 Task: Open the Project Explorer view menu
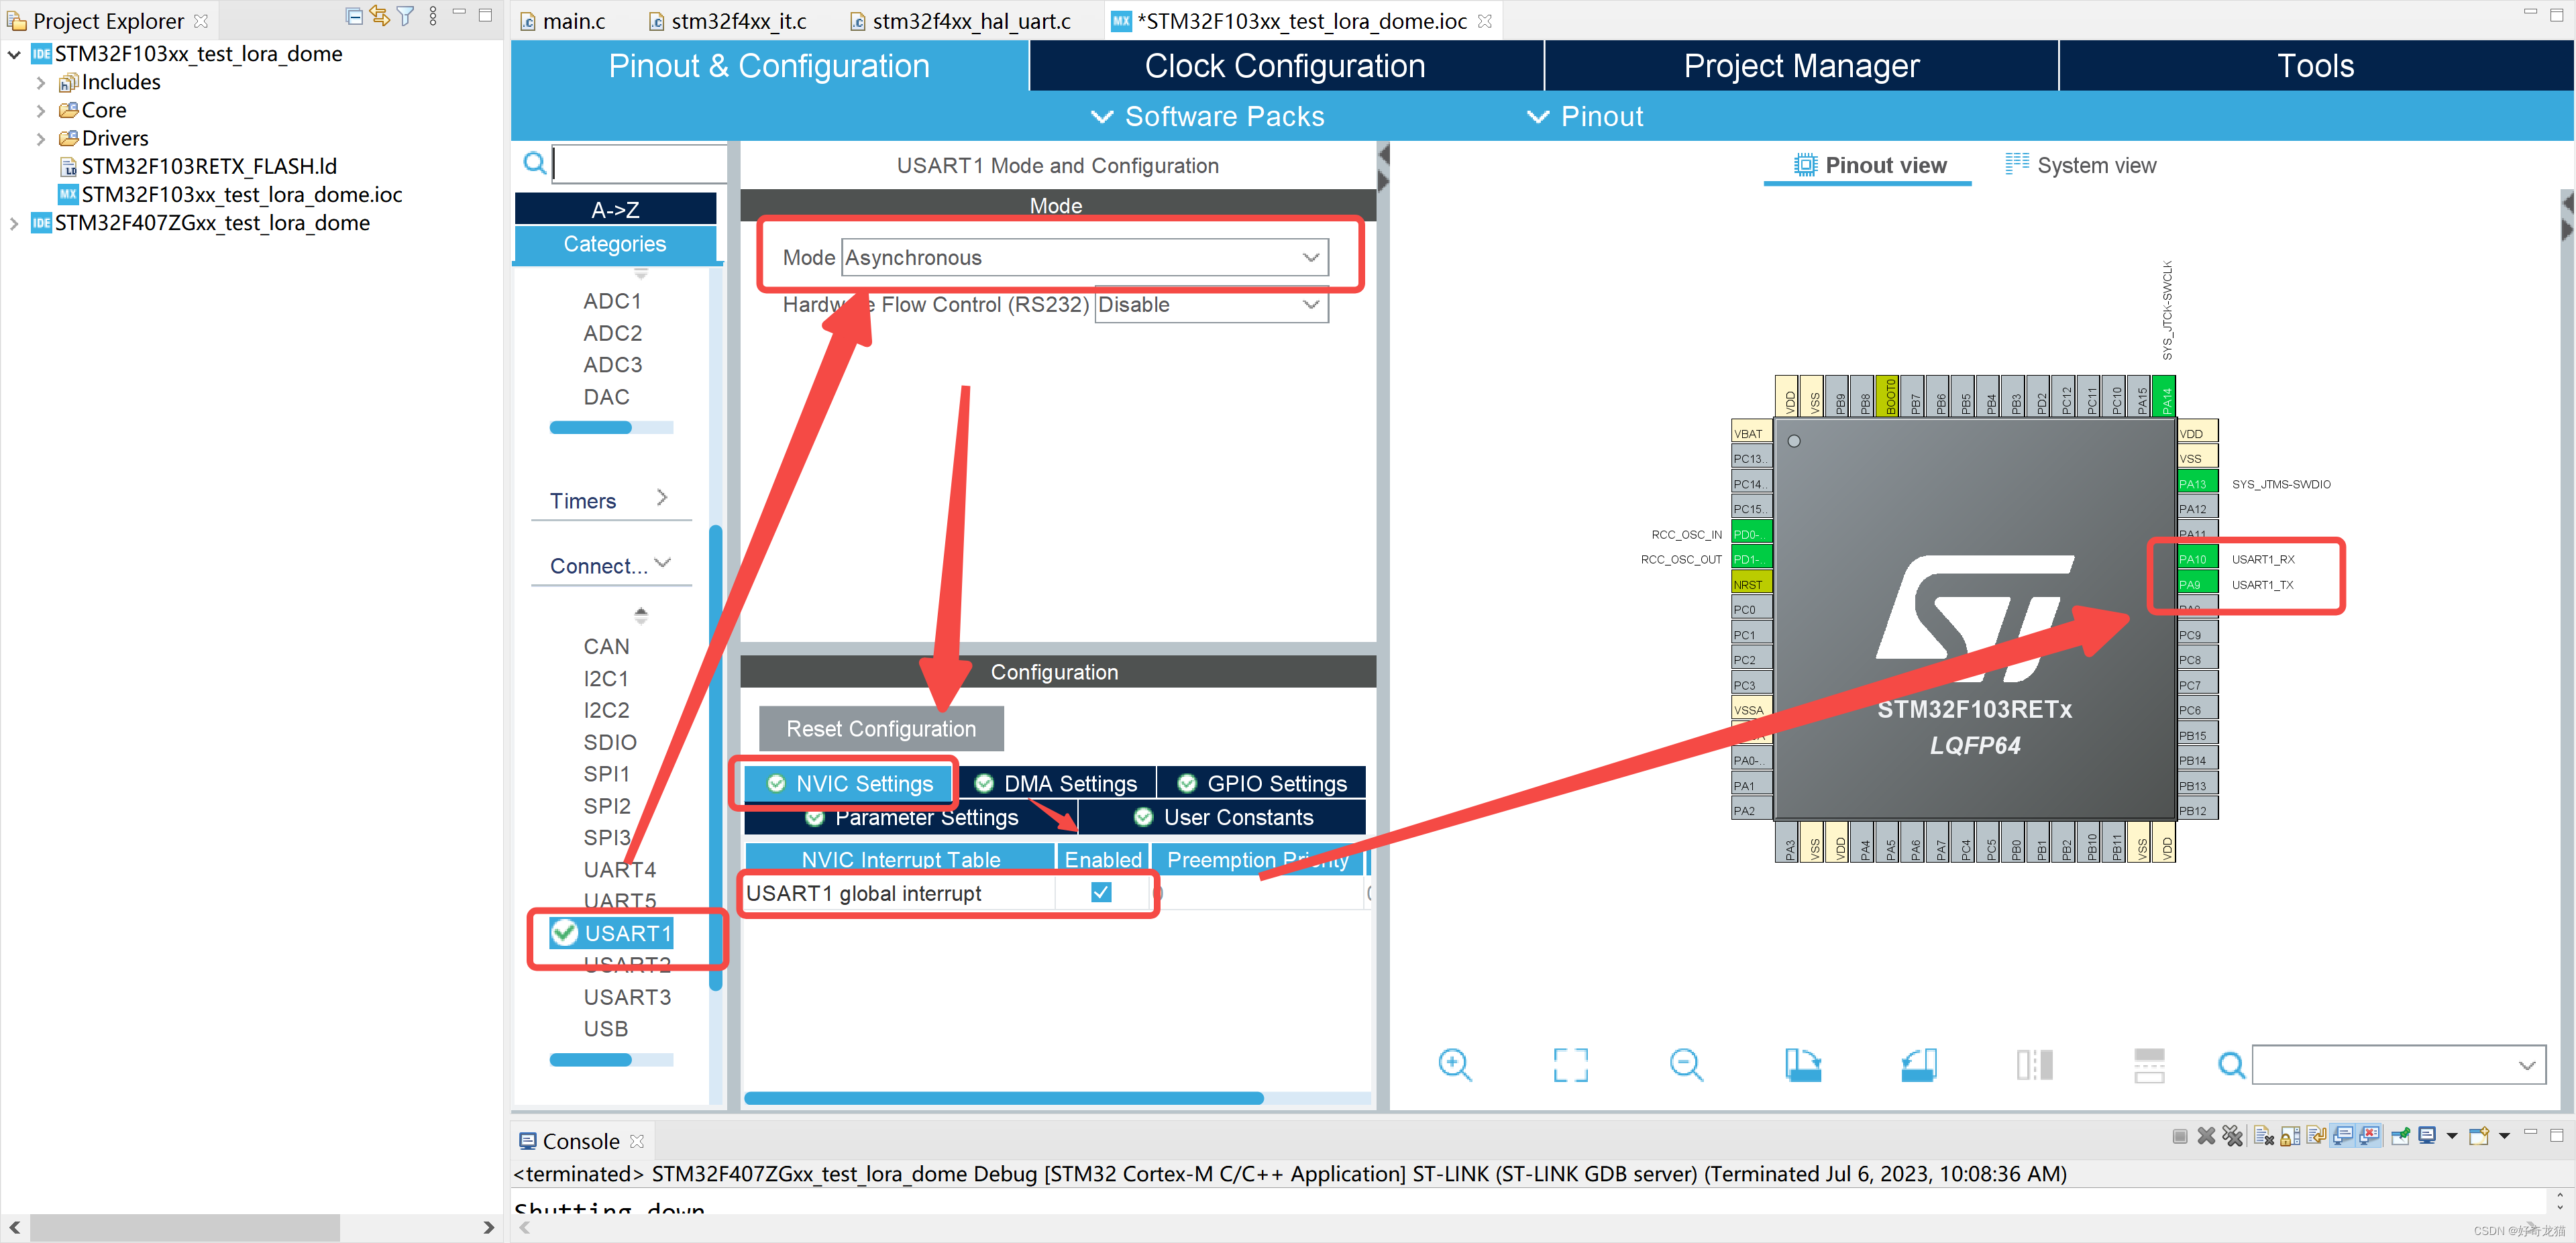[x=432, y=16]
